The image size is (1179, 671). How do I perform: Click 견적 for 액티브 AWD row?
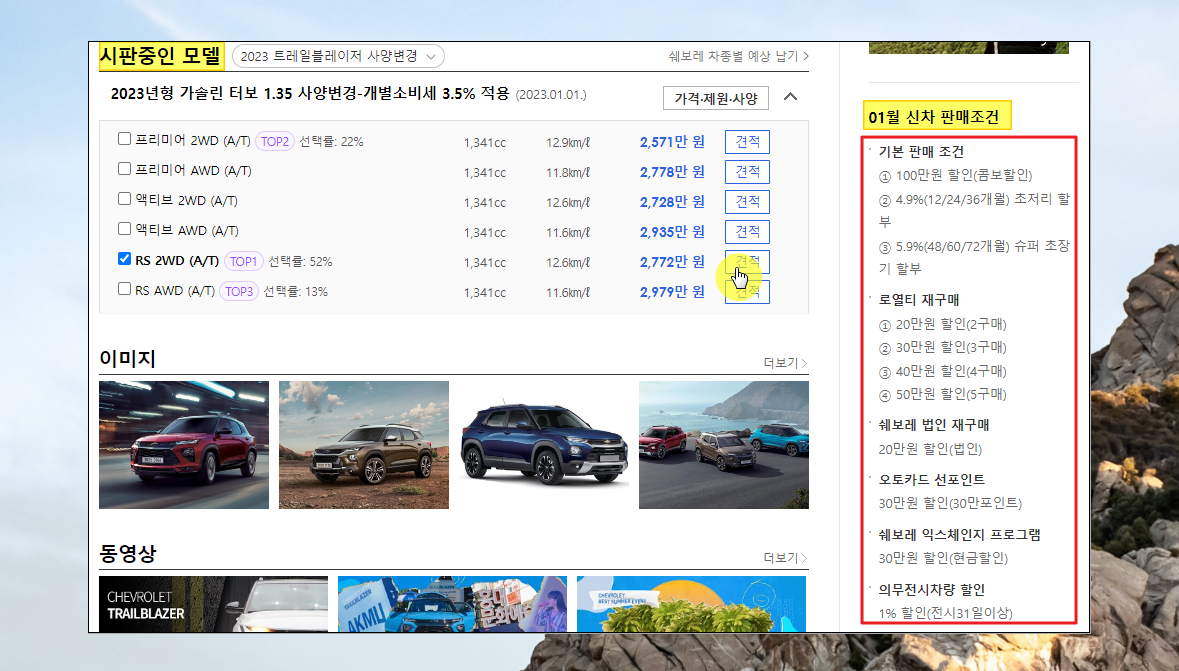click(747, 232)
